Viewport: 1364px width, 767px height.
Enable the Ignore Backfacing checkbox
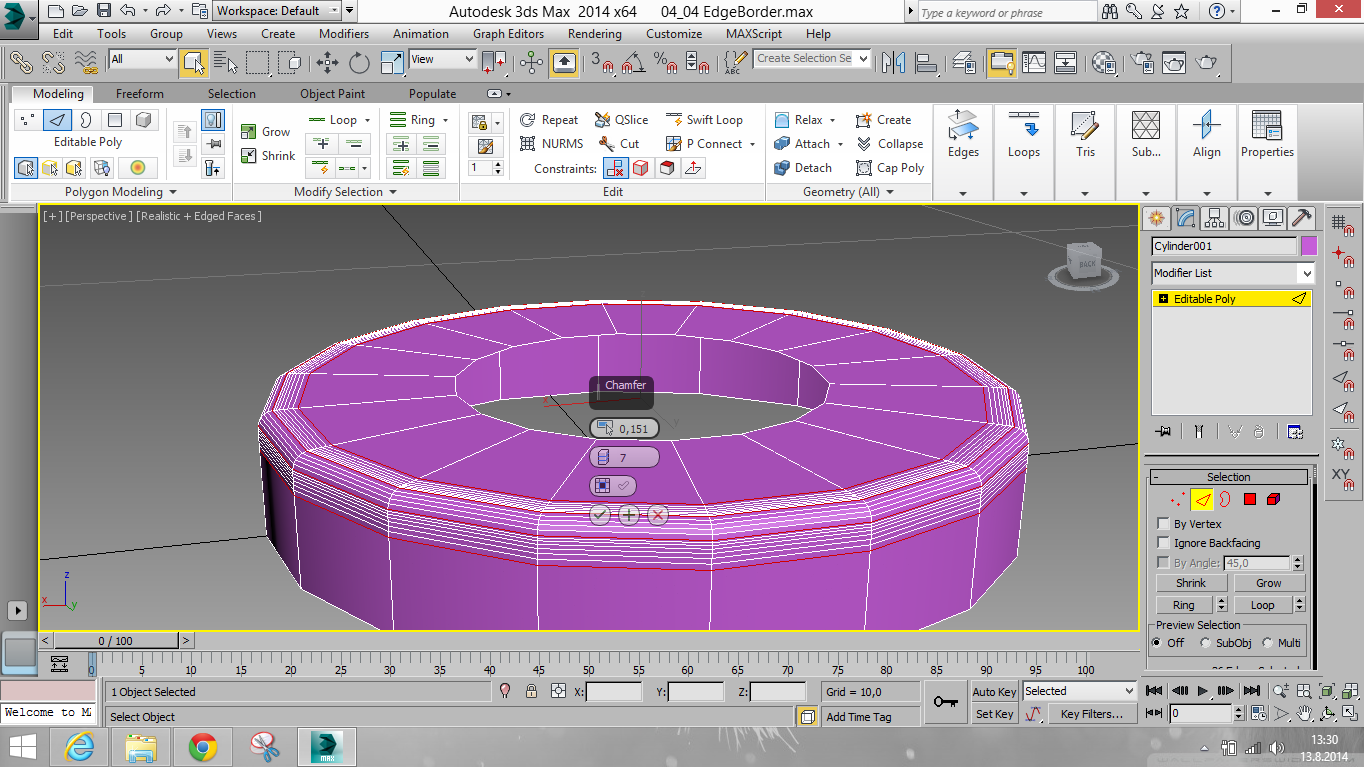pyautogui.click(x=1163, y=542)
